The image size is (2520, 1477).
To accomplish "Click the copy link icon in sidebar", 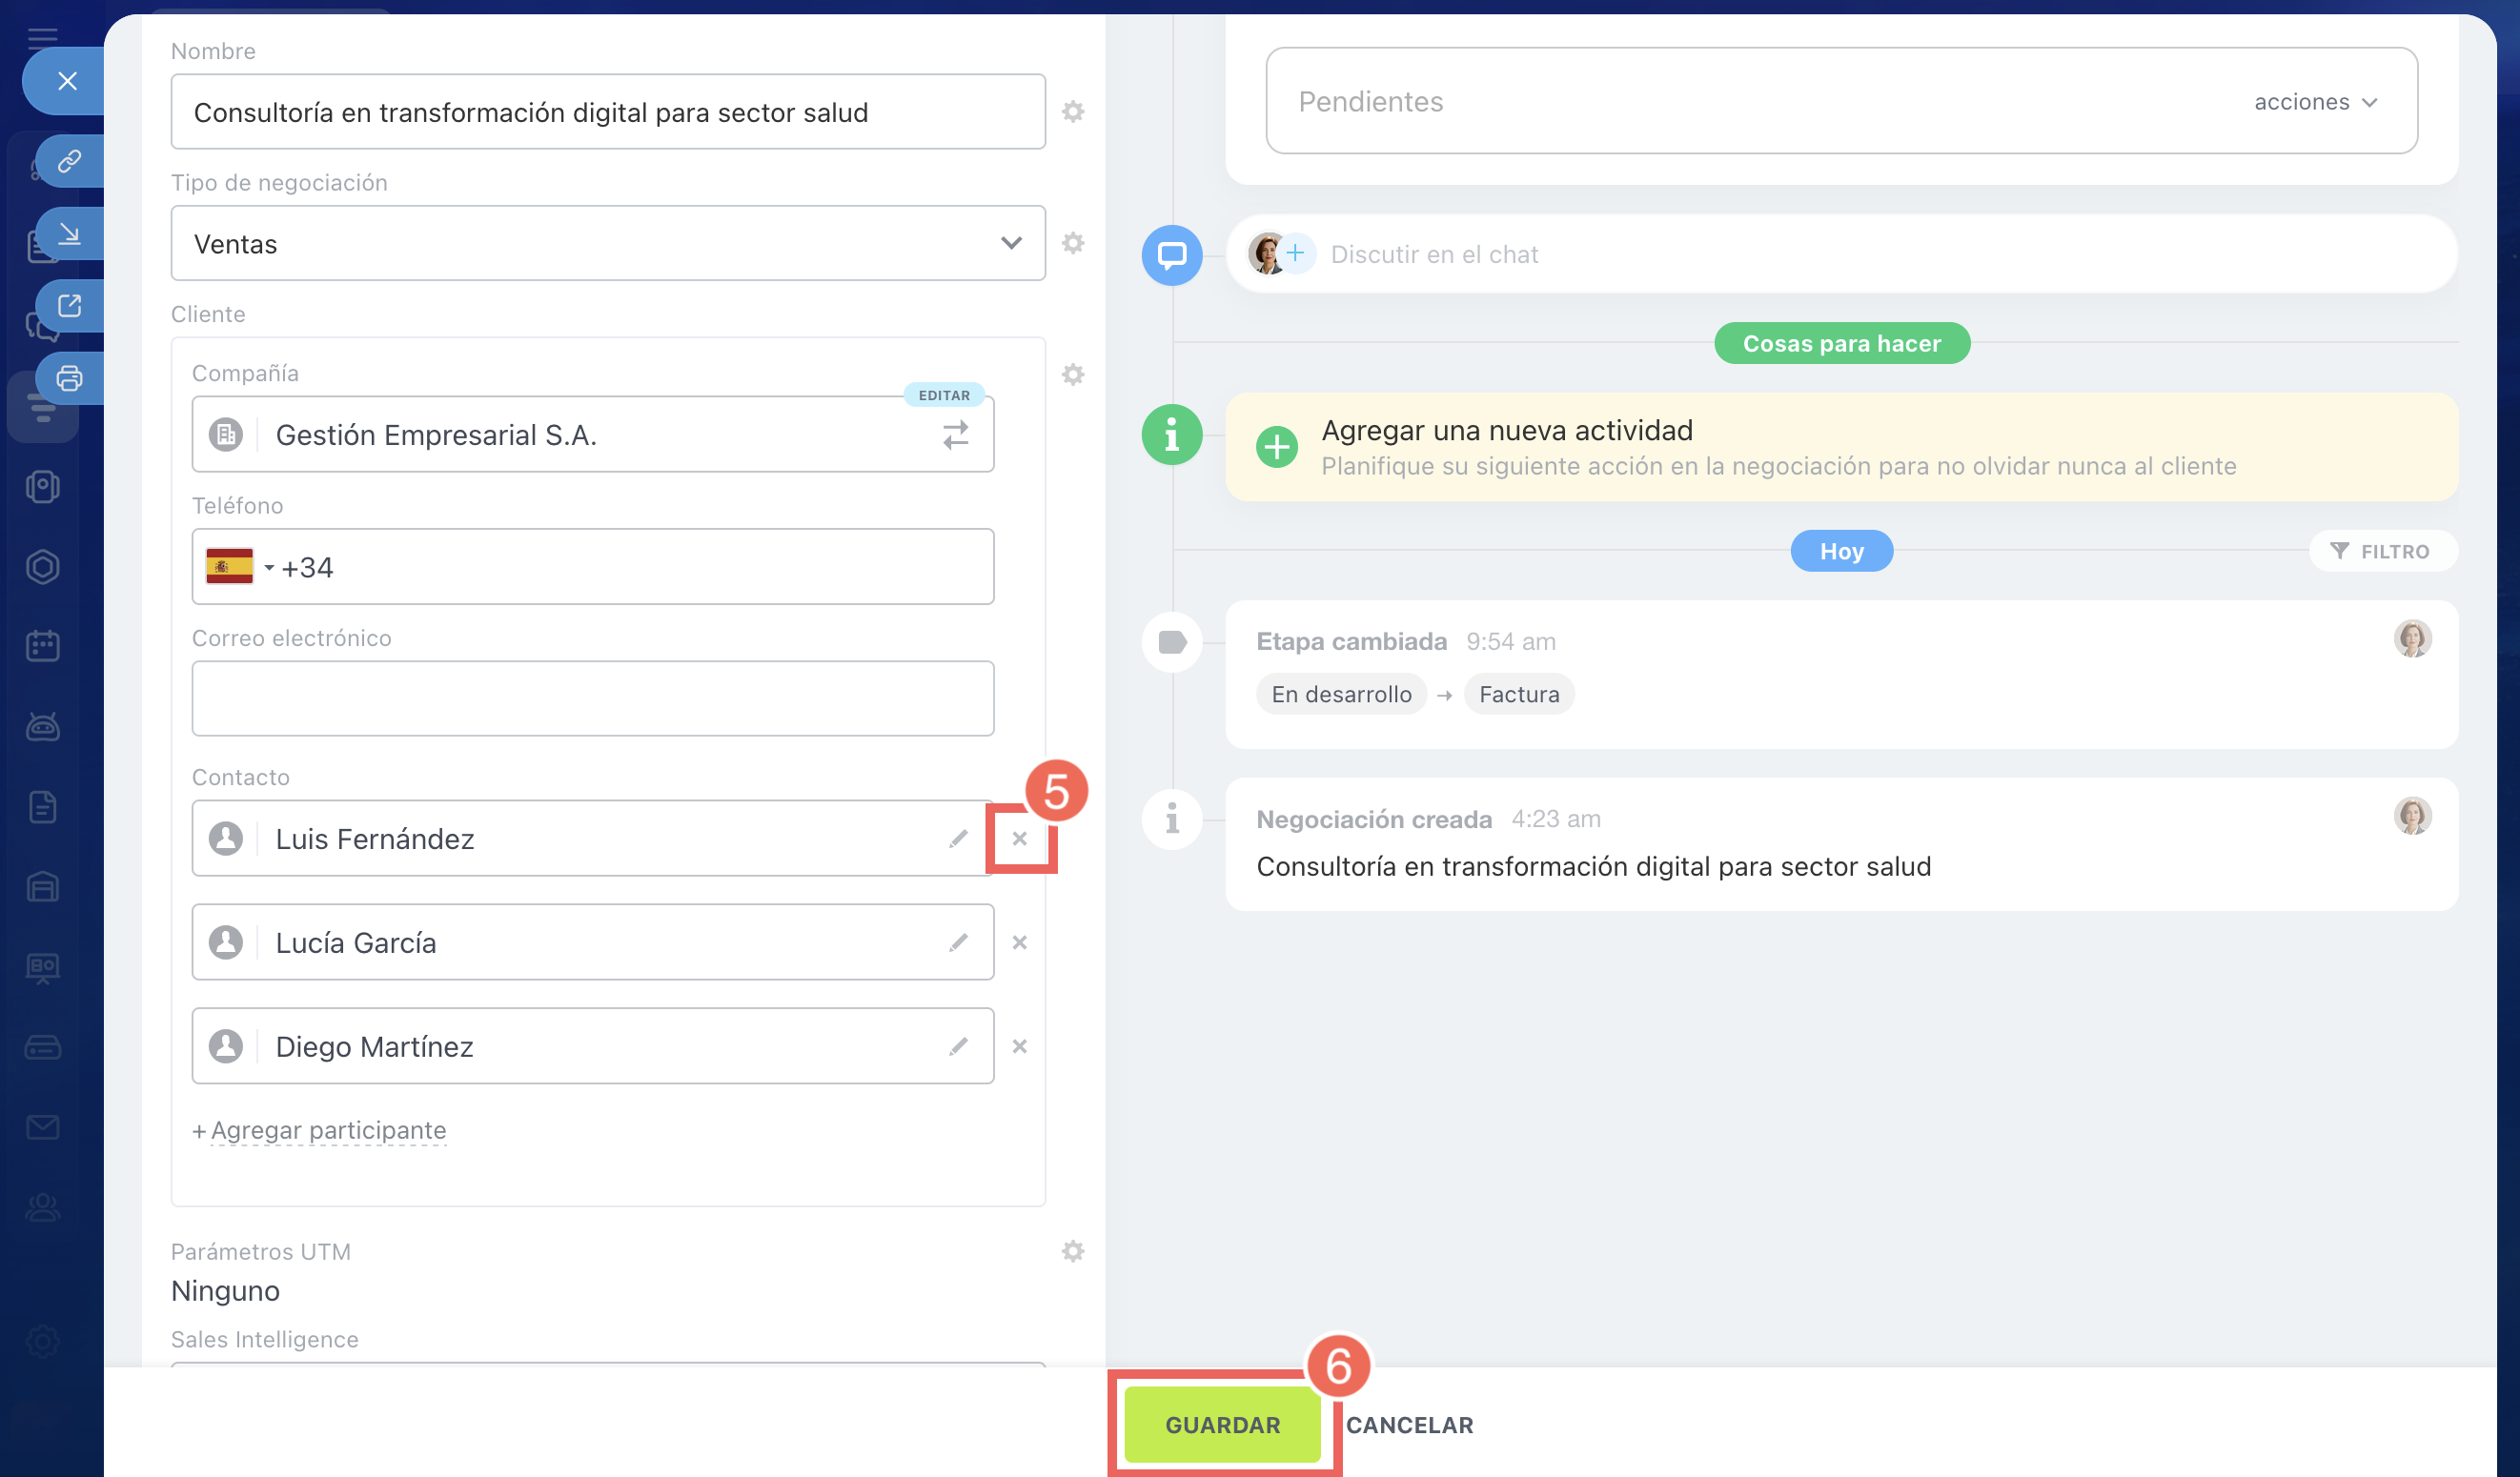I will [x=69, y=161].
